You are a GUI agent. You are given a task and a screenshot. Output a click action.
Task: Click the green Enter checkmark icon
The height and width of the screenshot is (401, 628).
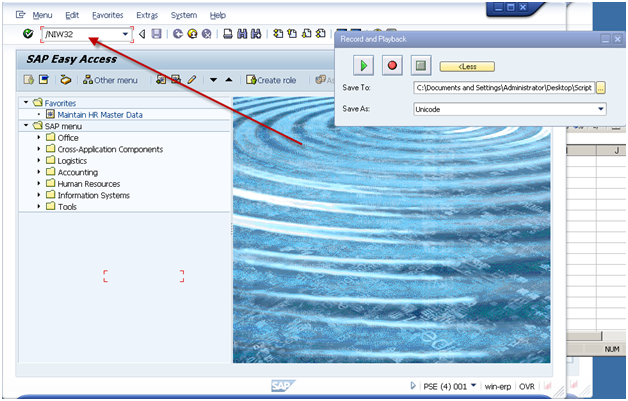tap(28, 34)
